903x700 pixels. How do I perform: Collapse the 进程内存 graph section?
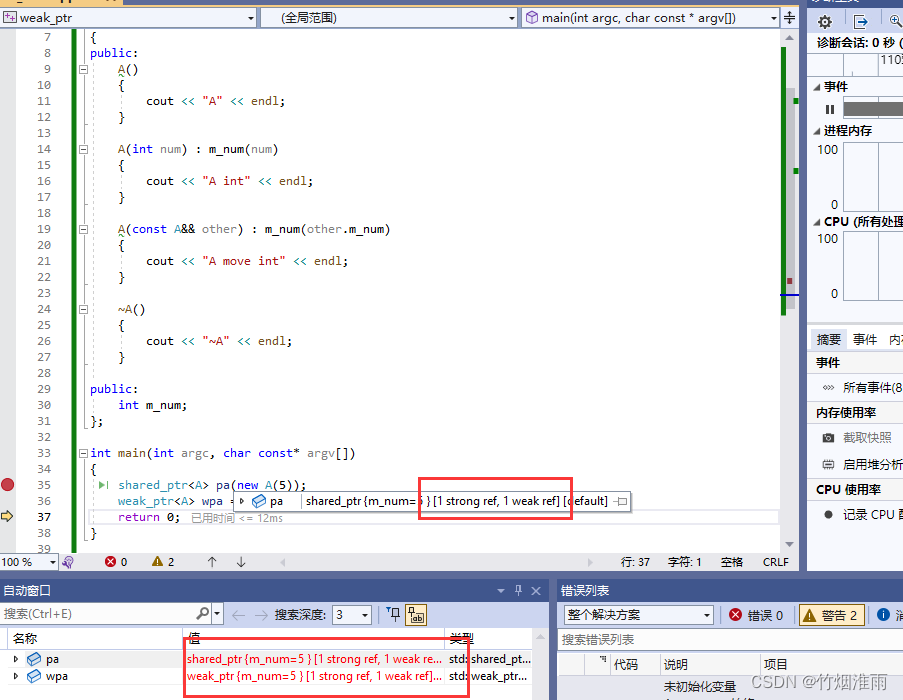click(816, 131)
